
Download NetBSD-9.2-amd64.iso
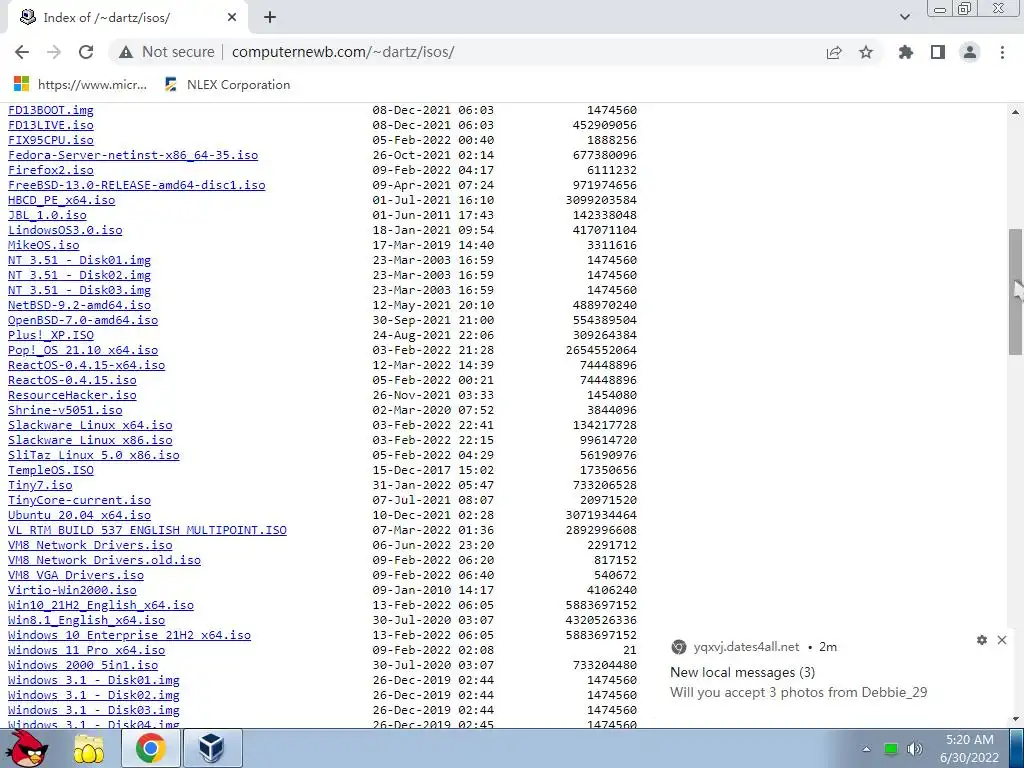pos(79,305)
